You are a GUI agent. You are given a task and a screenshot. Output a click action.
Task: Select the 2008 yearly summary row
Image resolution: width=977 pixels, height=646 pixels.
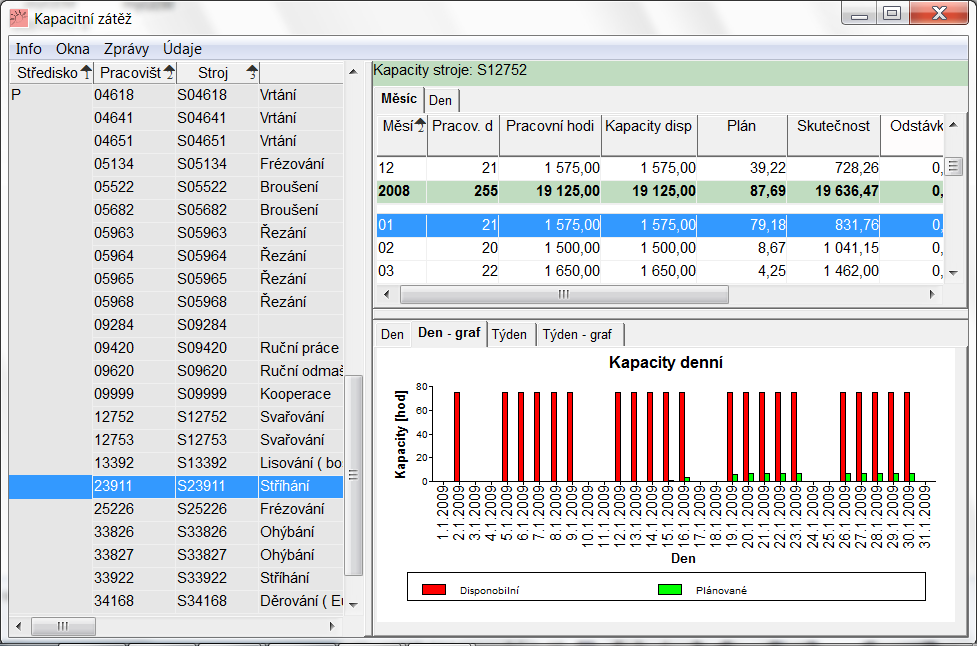660,191
